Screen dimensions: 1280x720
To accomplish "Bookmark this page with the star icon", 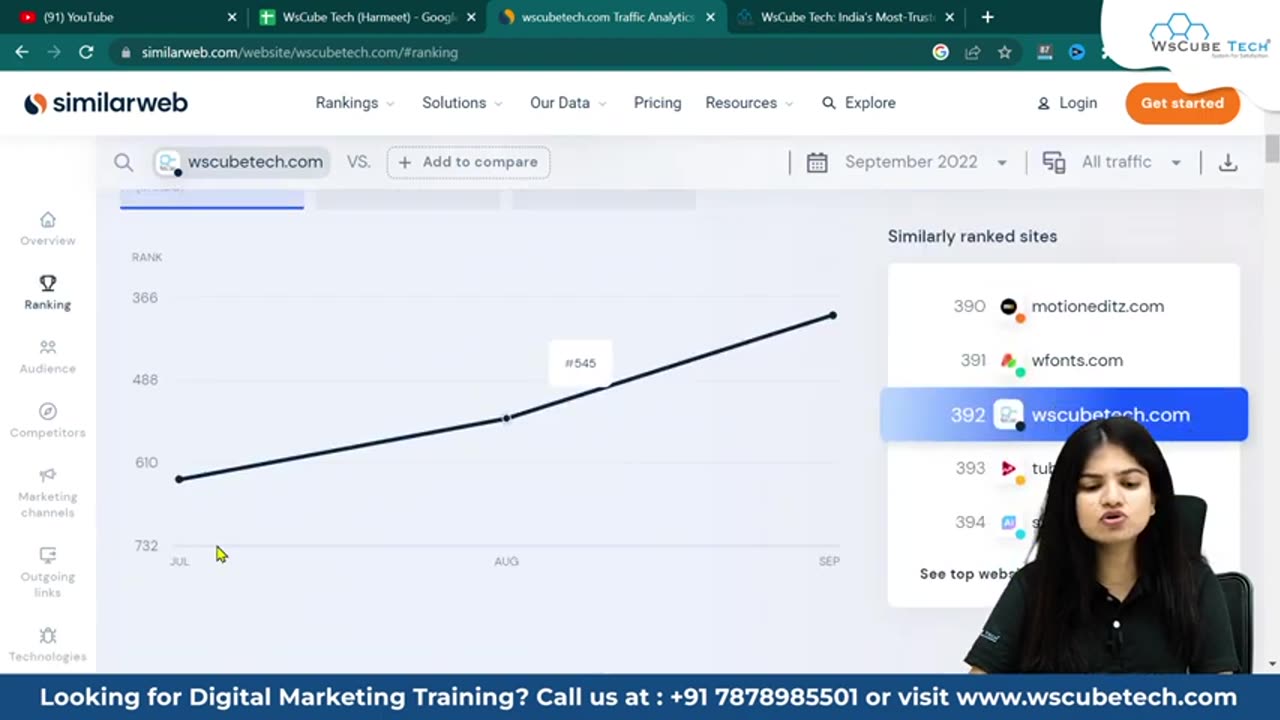I will [x=1004, y=52].
